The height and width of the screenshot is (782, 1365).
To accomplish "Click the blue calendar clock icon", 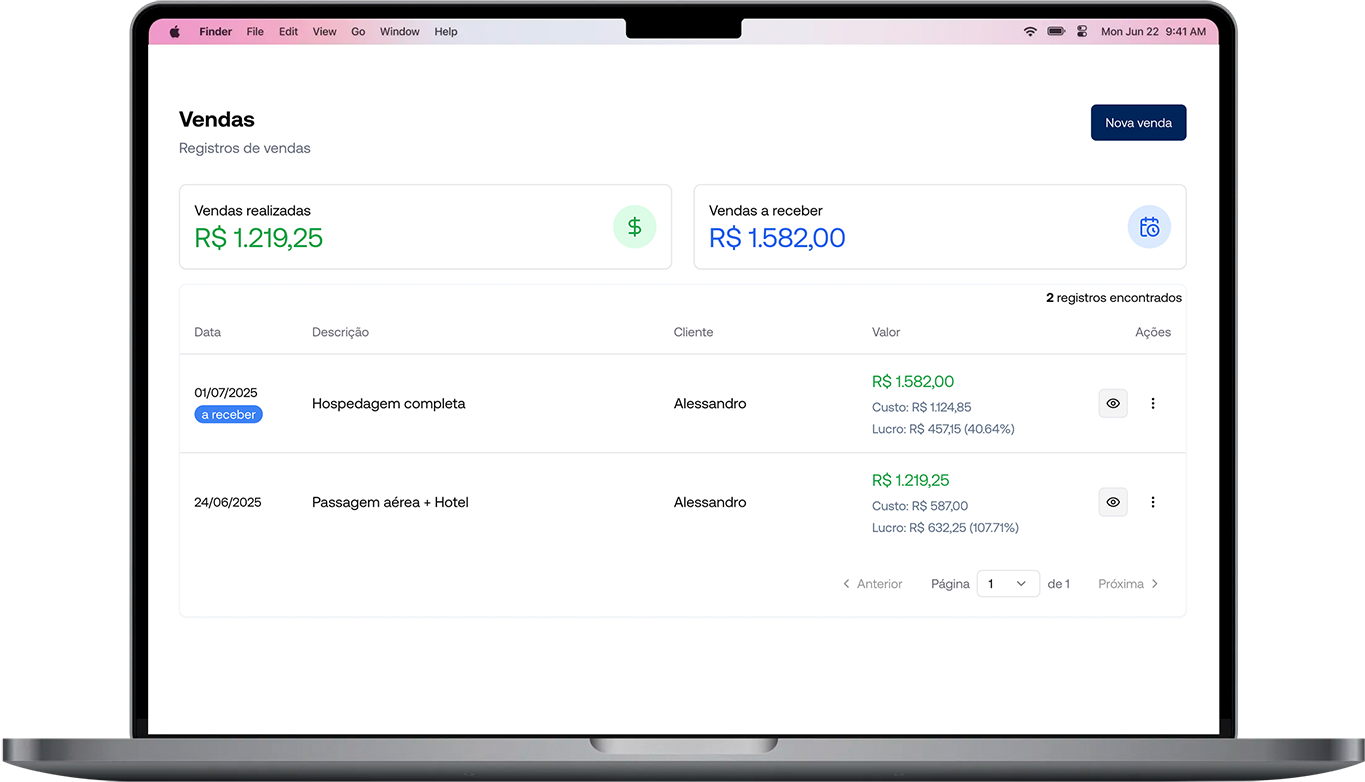I will pos(1149,227).
